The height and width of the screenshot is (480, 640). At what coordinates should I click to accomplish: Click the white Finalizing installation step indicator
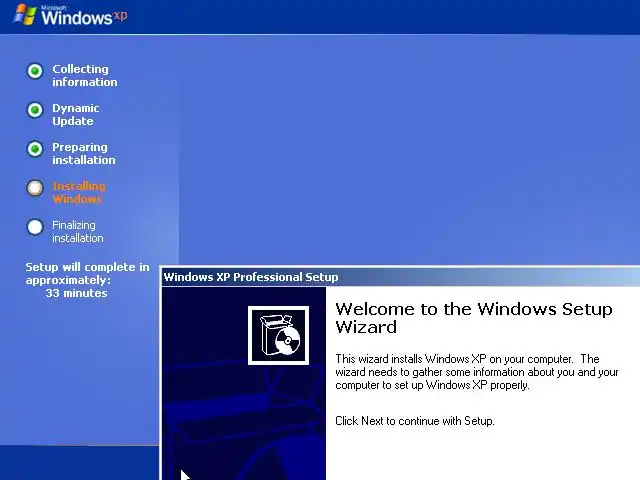pyautogui.click(x=35, y=227)
